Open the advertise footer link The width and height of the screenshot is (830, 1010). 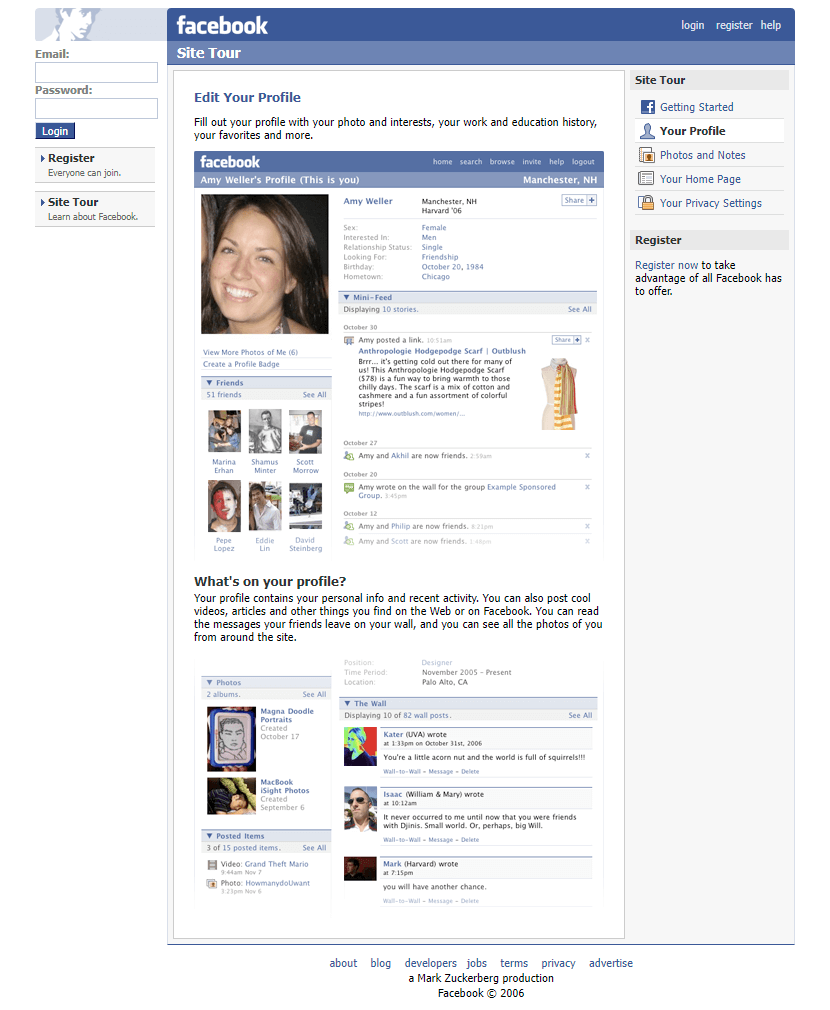pos(610,963)
